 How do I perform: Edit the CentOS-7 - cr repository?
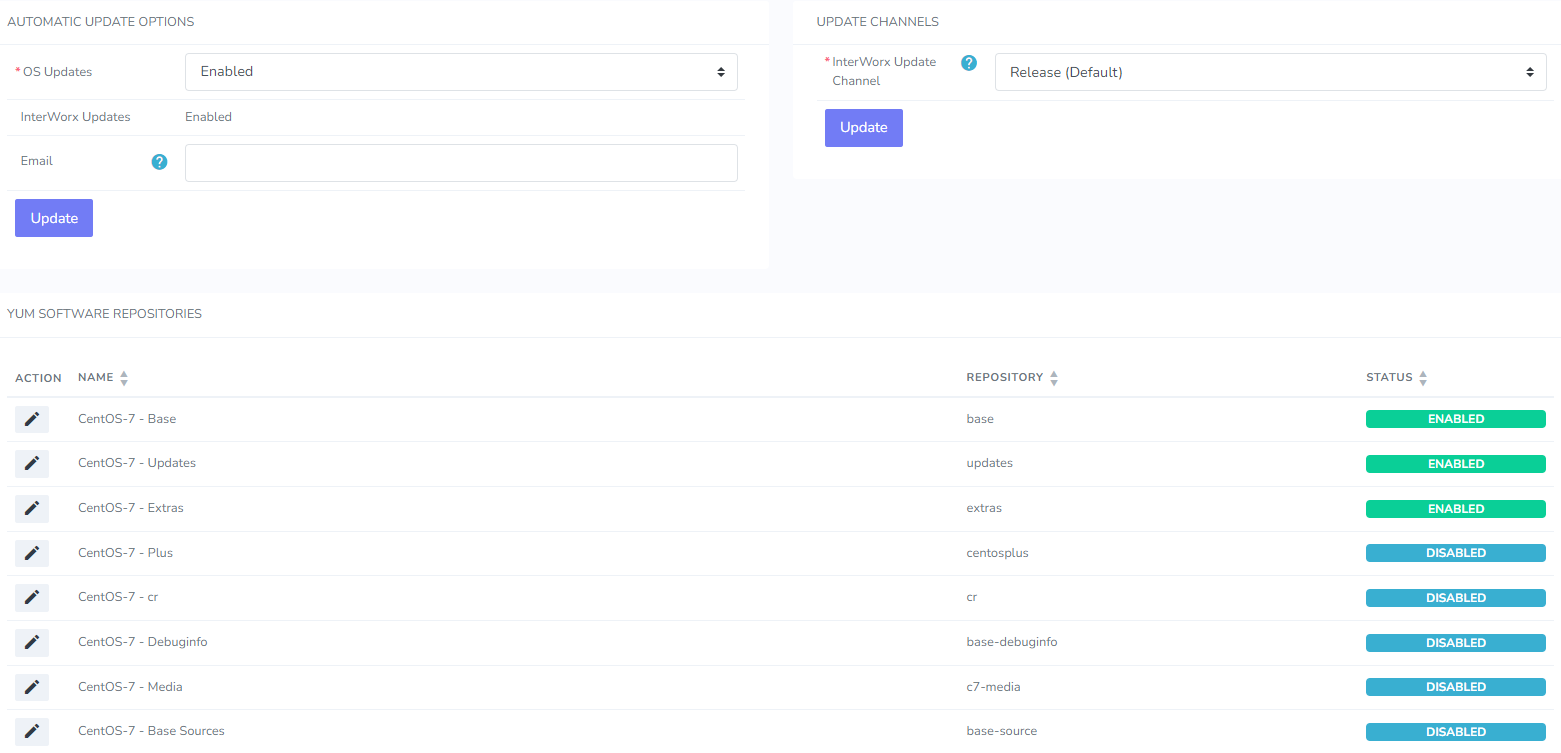(x=31, y=597)
